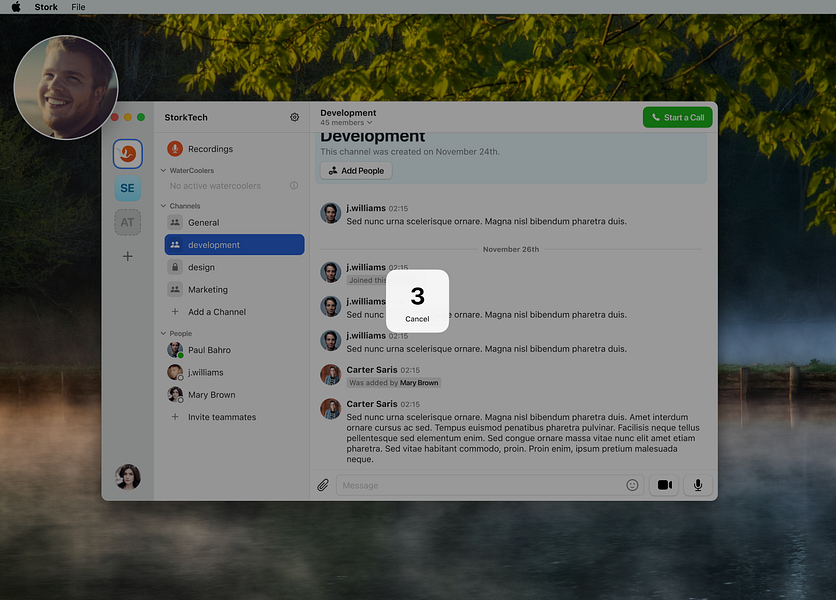Click the design channel lock icon

pyautogui.click(x=175, y=267)
